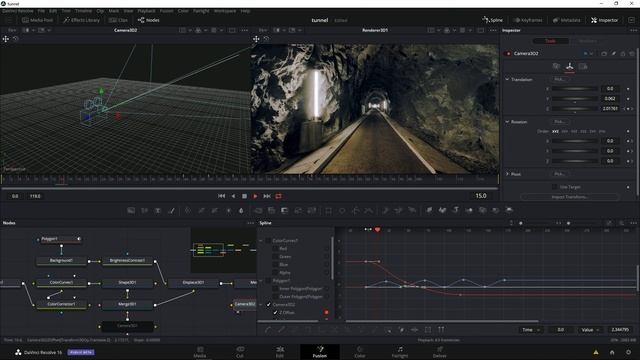The width and height of the screenshot is (640, 360).
Task: Play the composition forward
Action: click(255, 196)
